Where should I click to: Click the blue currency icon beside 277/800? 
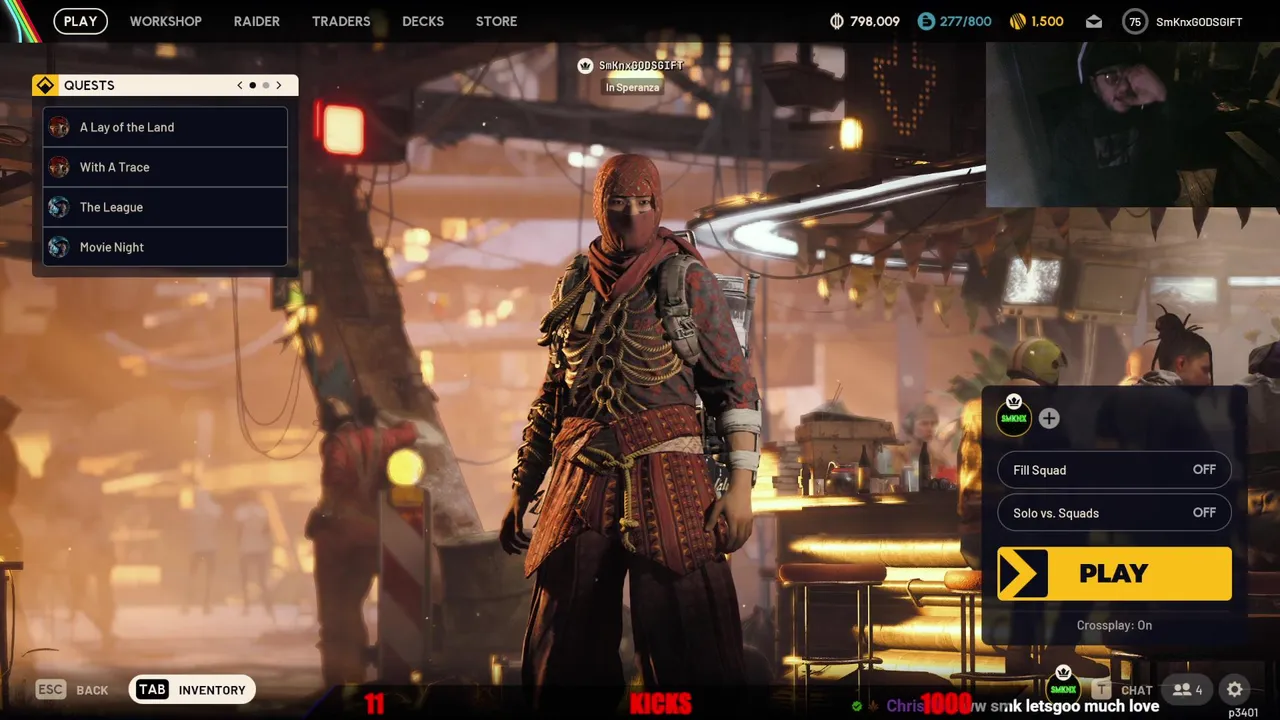point(926,21)
